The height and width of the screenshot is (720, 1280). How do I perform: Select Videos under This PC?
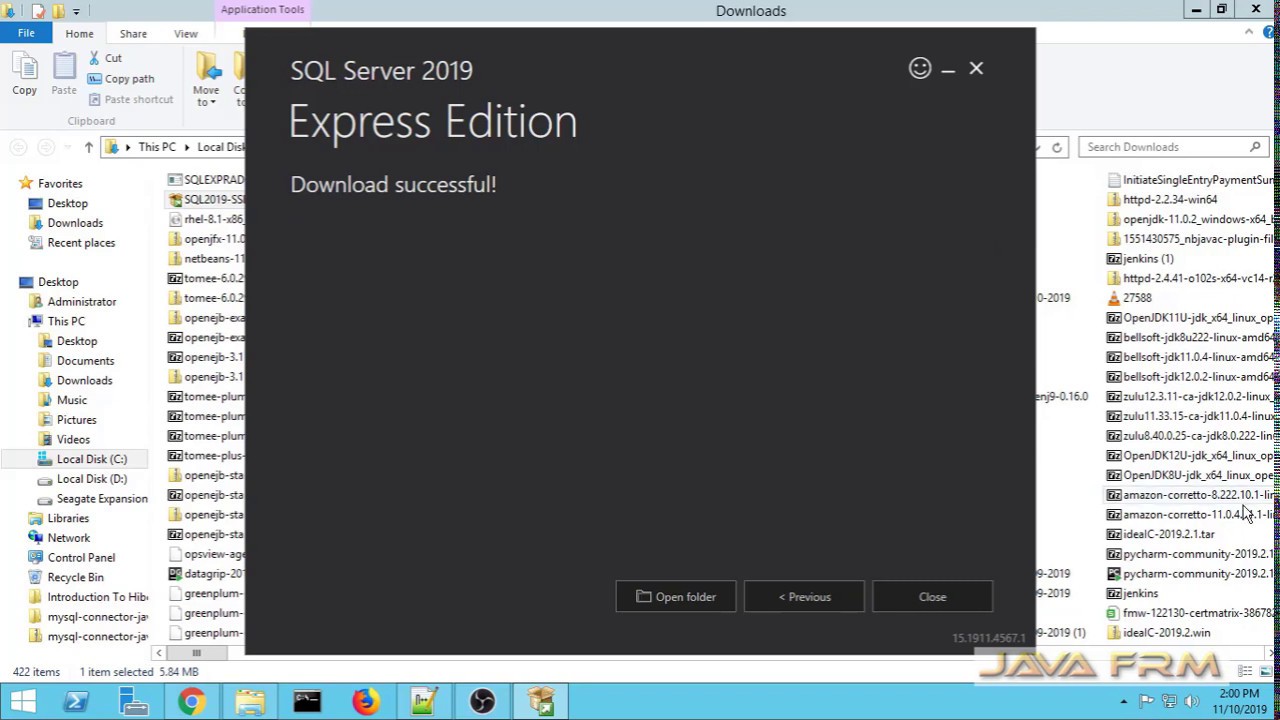(x=73, y=440)
